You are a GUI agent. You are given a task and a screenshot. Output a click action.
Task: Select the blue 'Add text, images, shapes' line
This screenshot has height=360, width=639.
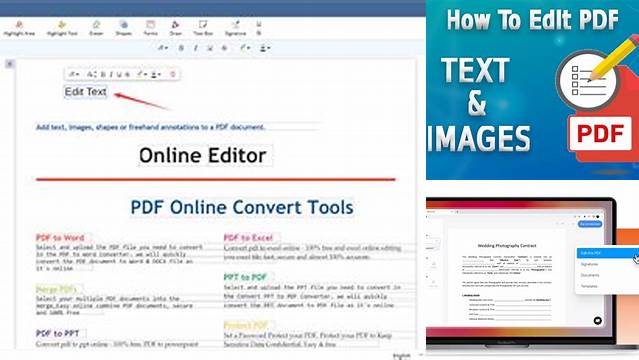pyautogui.click(x=150, y=127)
